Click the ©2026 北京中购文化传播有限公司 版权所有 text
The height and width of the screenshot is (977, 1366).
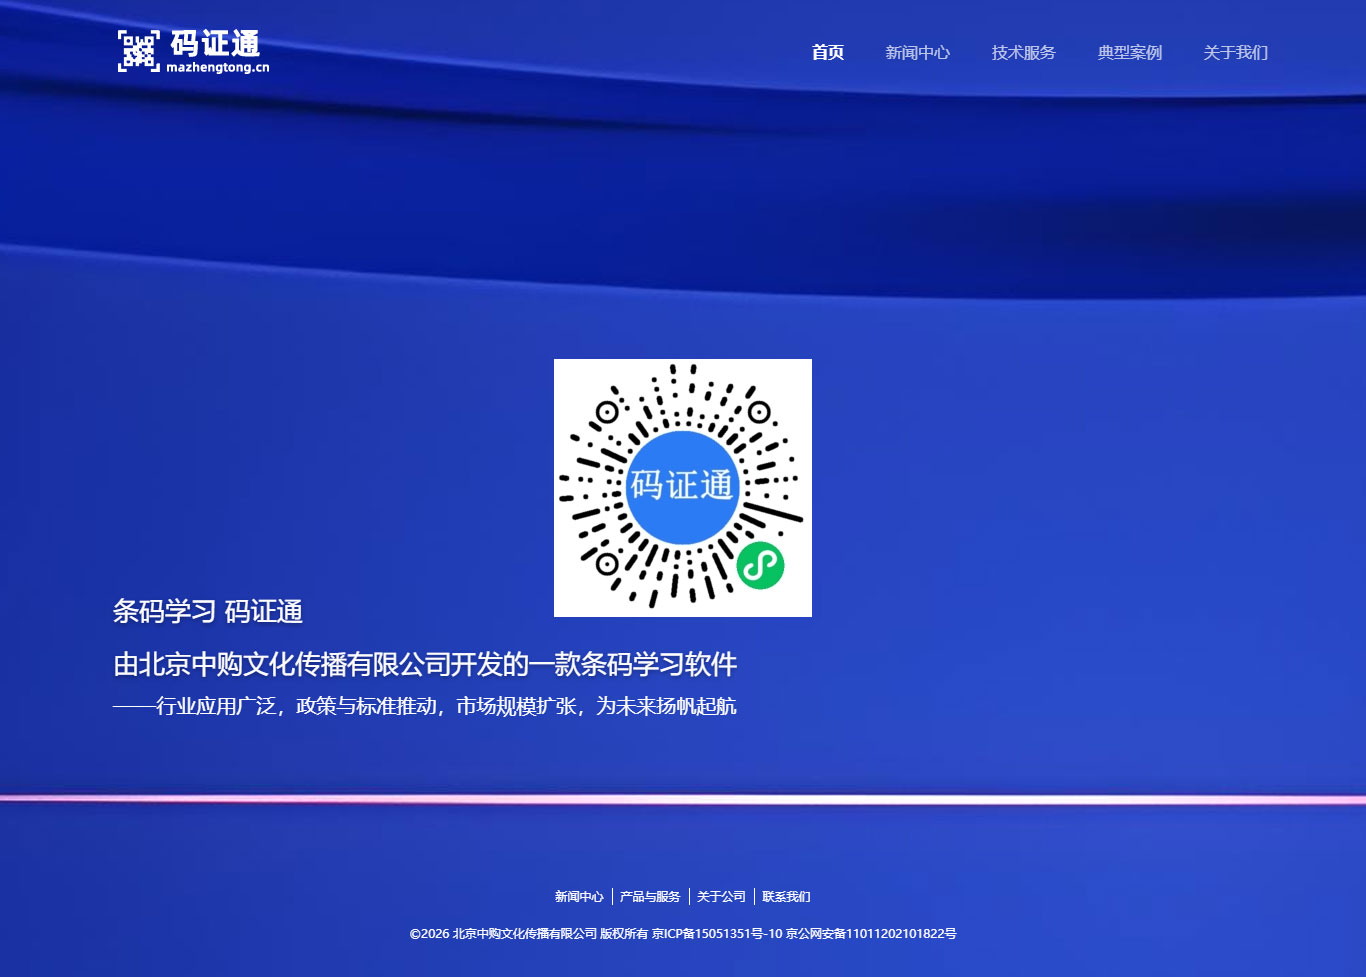click(529, 934)
